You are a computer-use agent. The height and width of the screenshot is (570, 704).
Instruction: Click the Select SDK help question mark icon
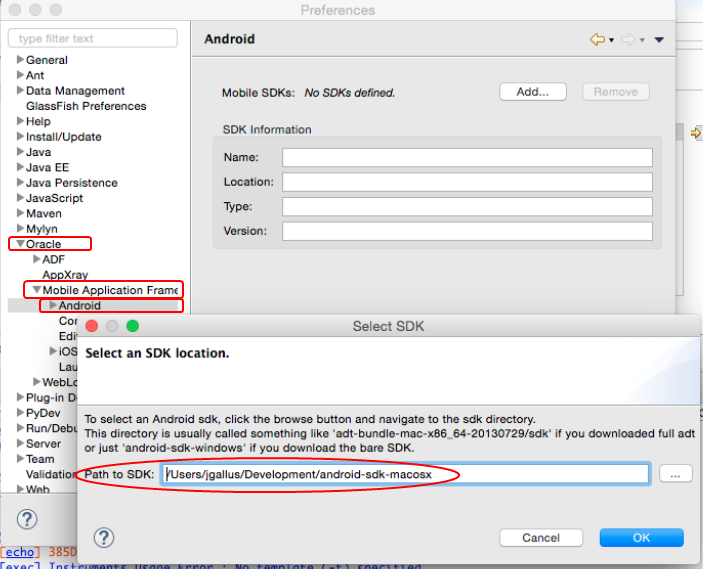(104, 537)
